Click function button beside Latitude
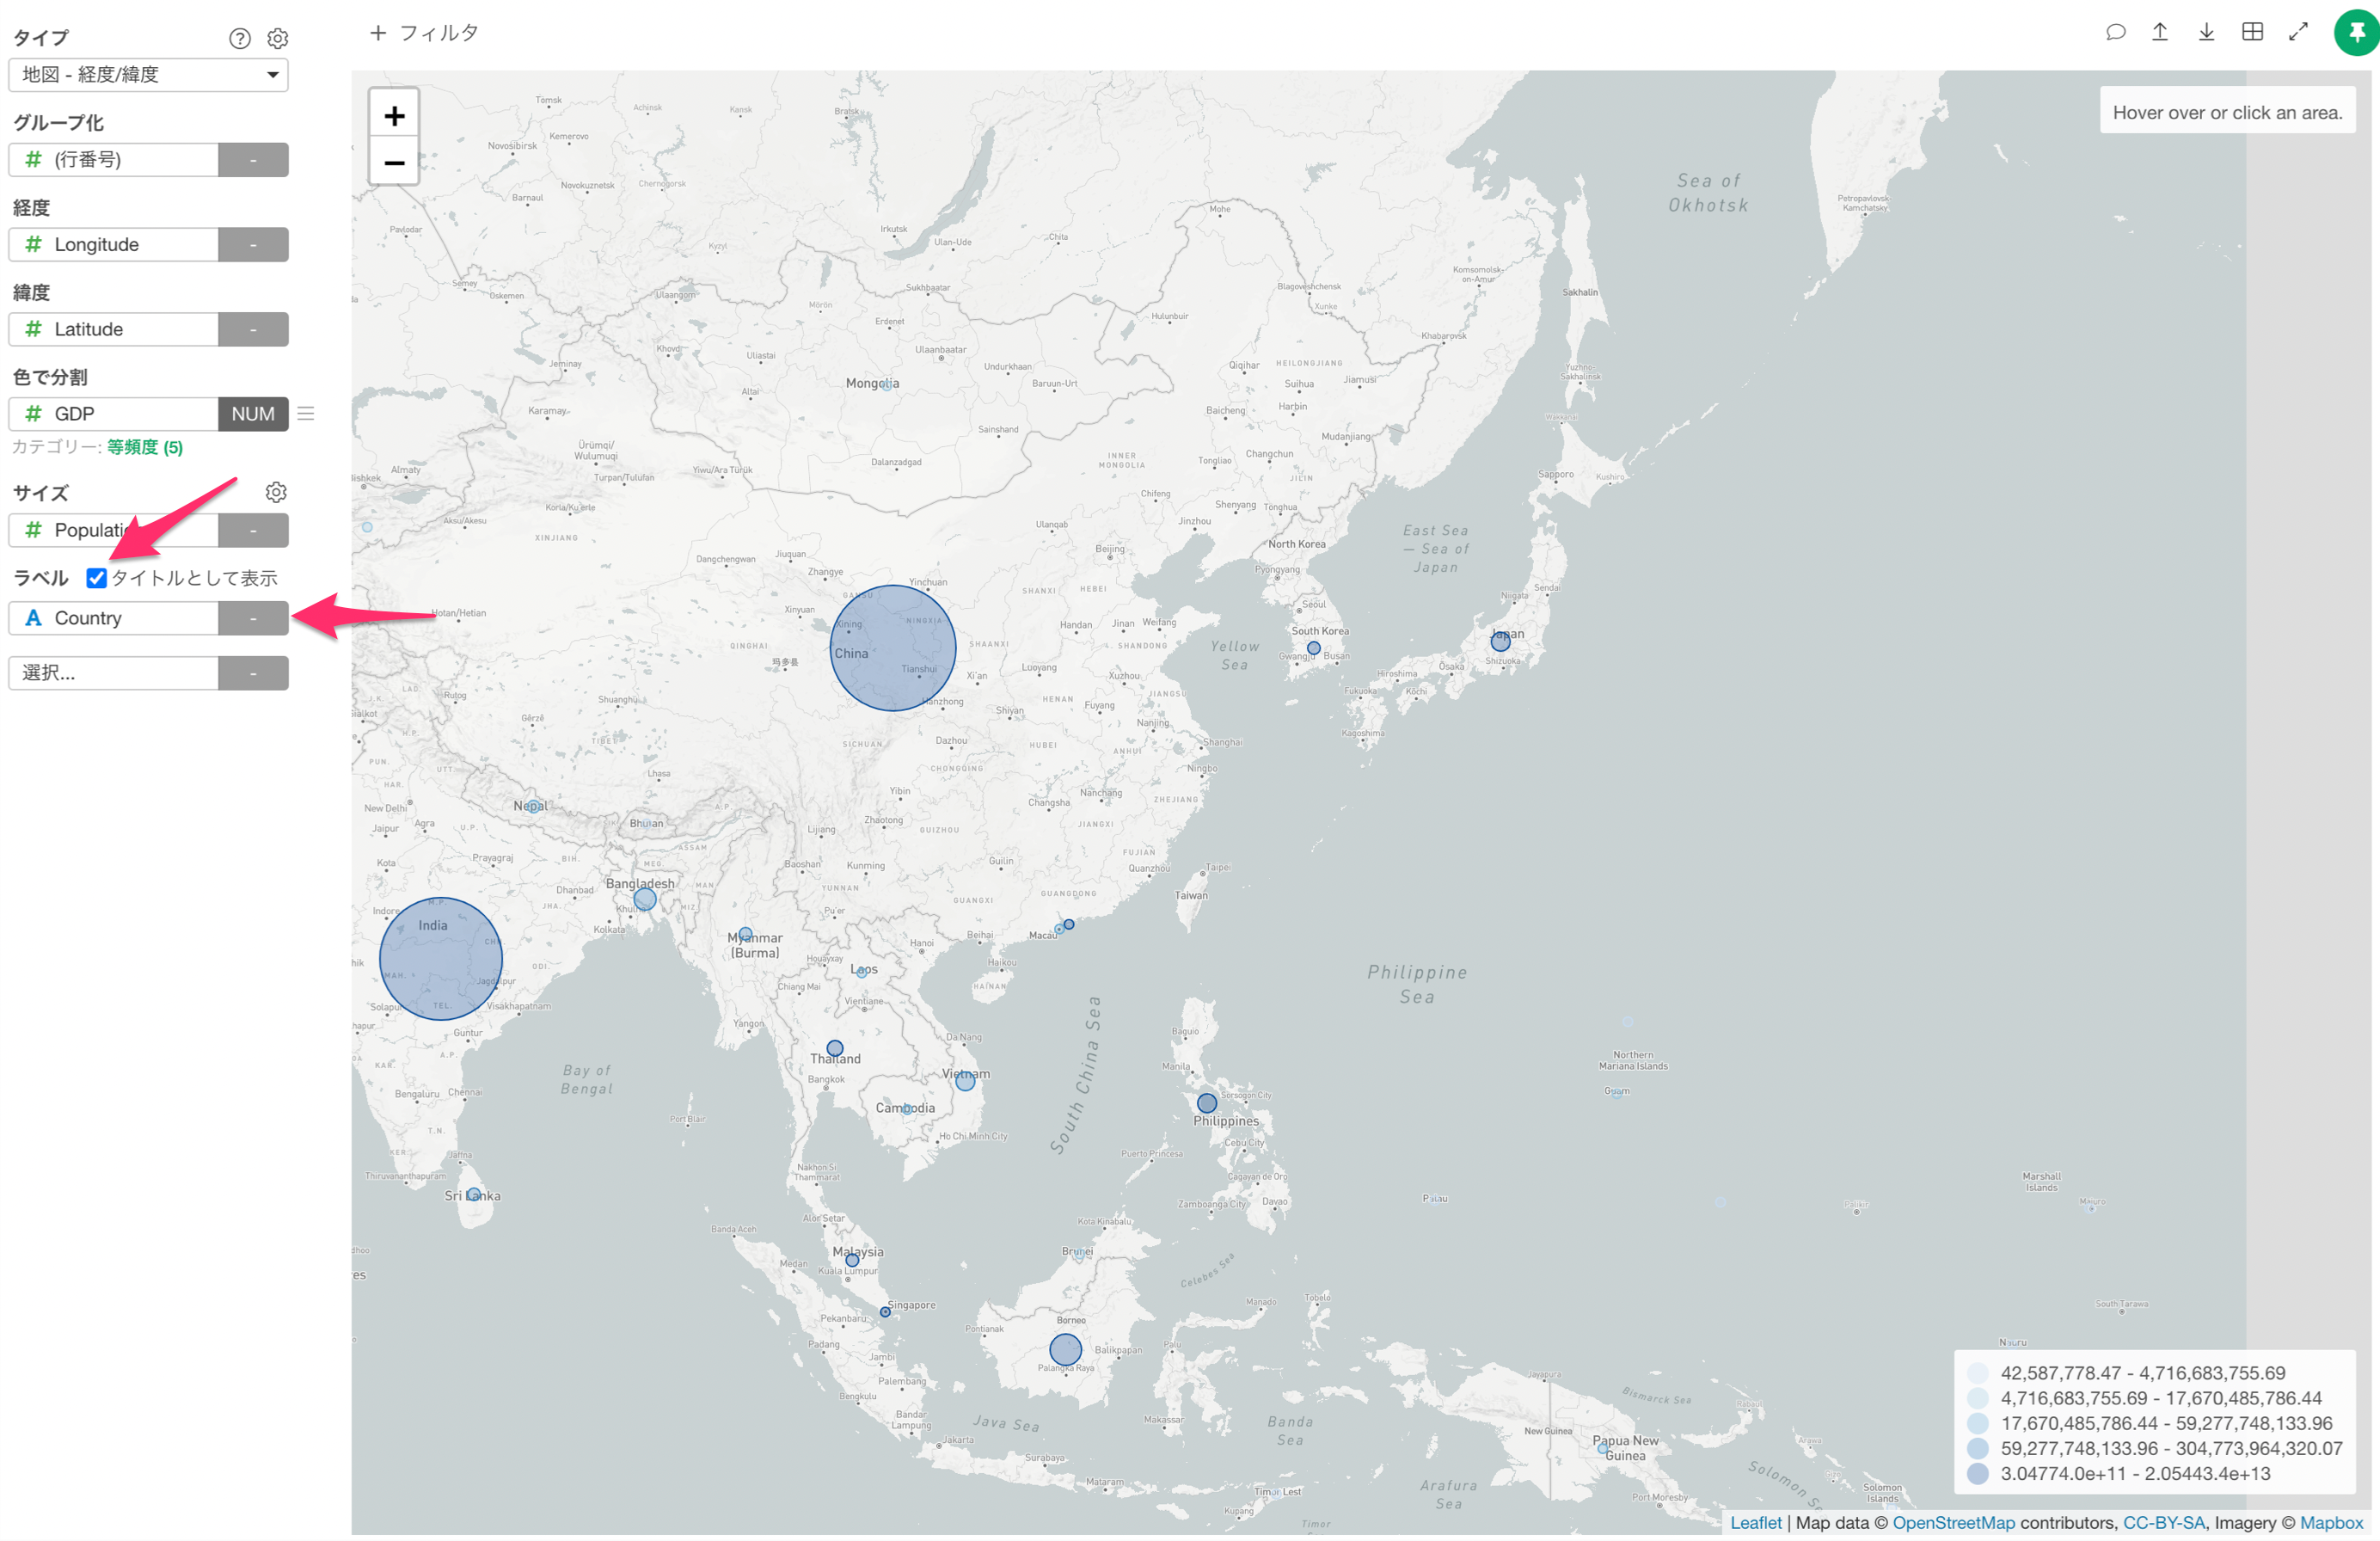The image size is (2380, 1541). (x=253, y=329)
